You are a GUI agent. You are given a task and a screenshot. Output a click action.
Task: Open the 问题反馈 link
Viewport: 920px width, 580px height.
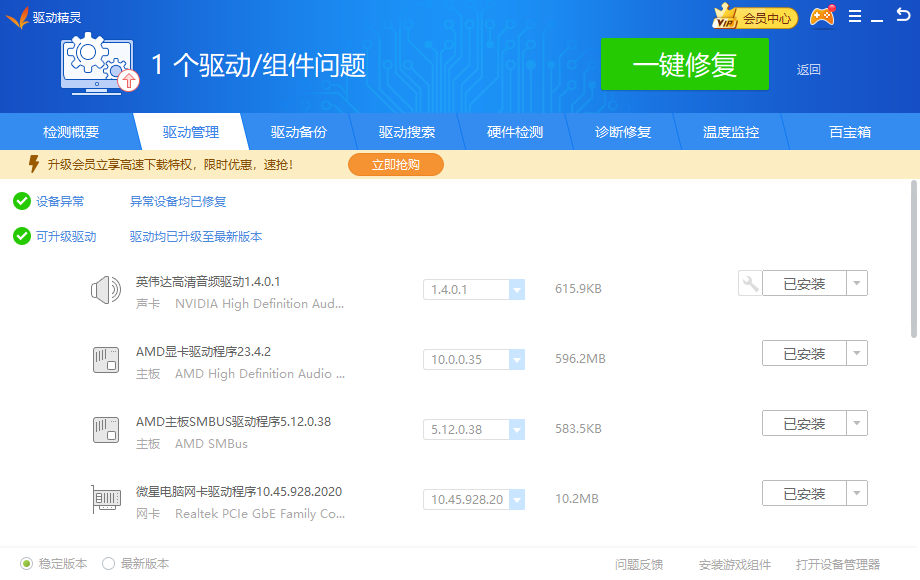point(639,564)
